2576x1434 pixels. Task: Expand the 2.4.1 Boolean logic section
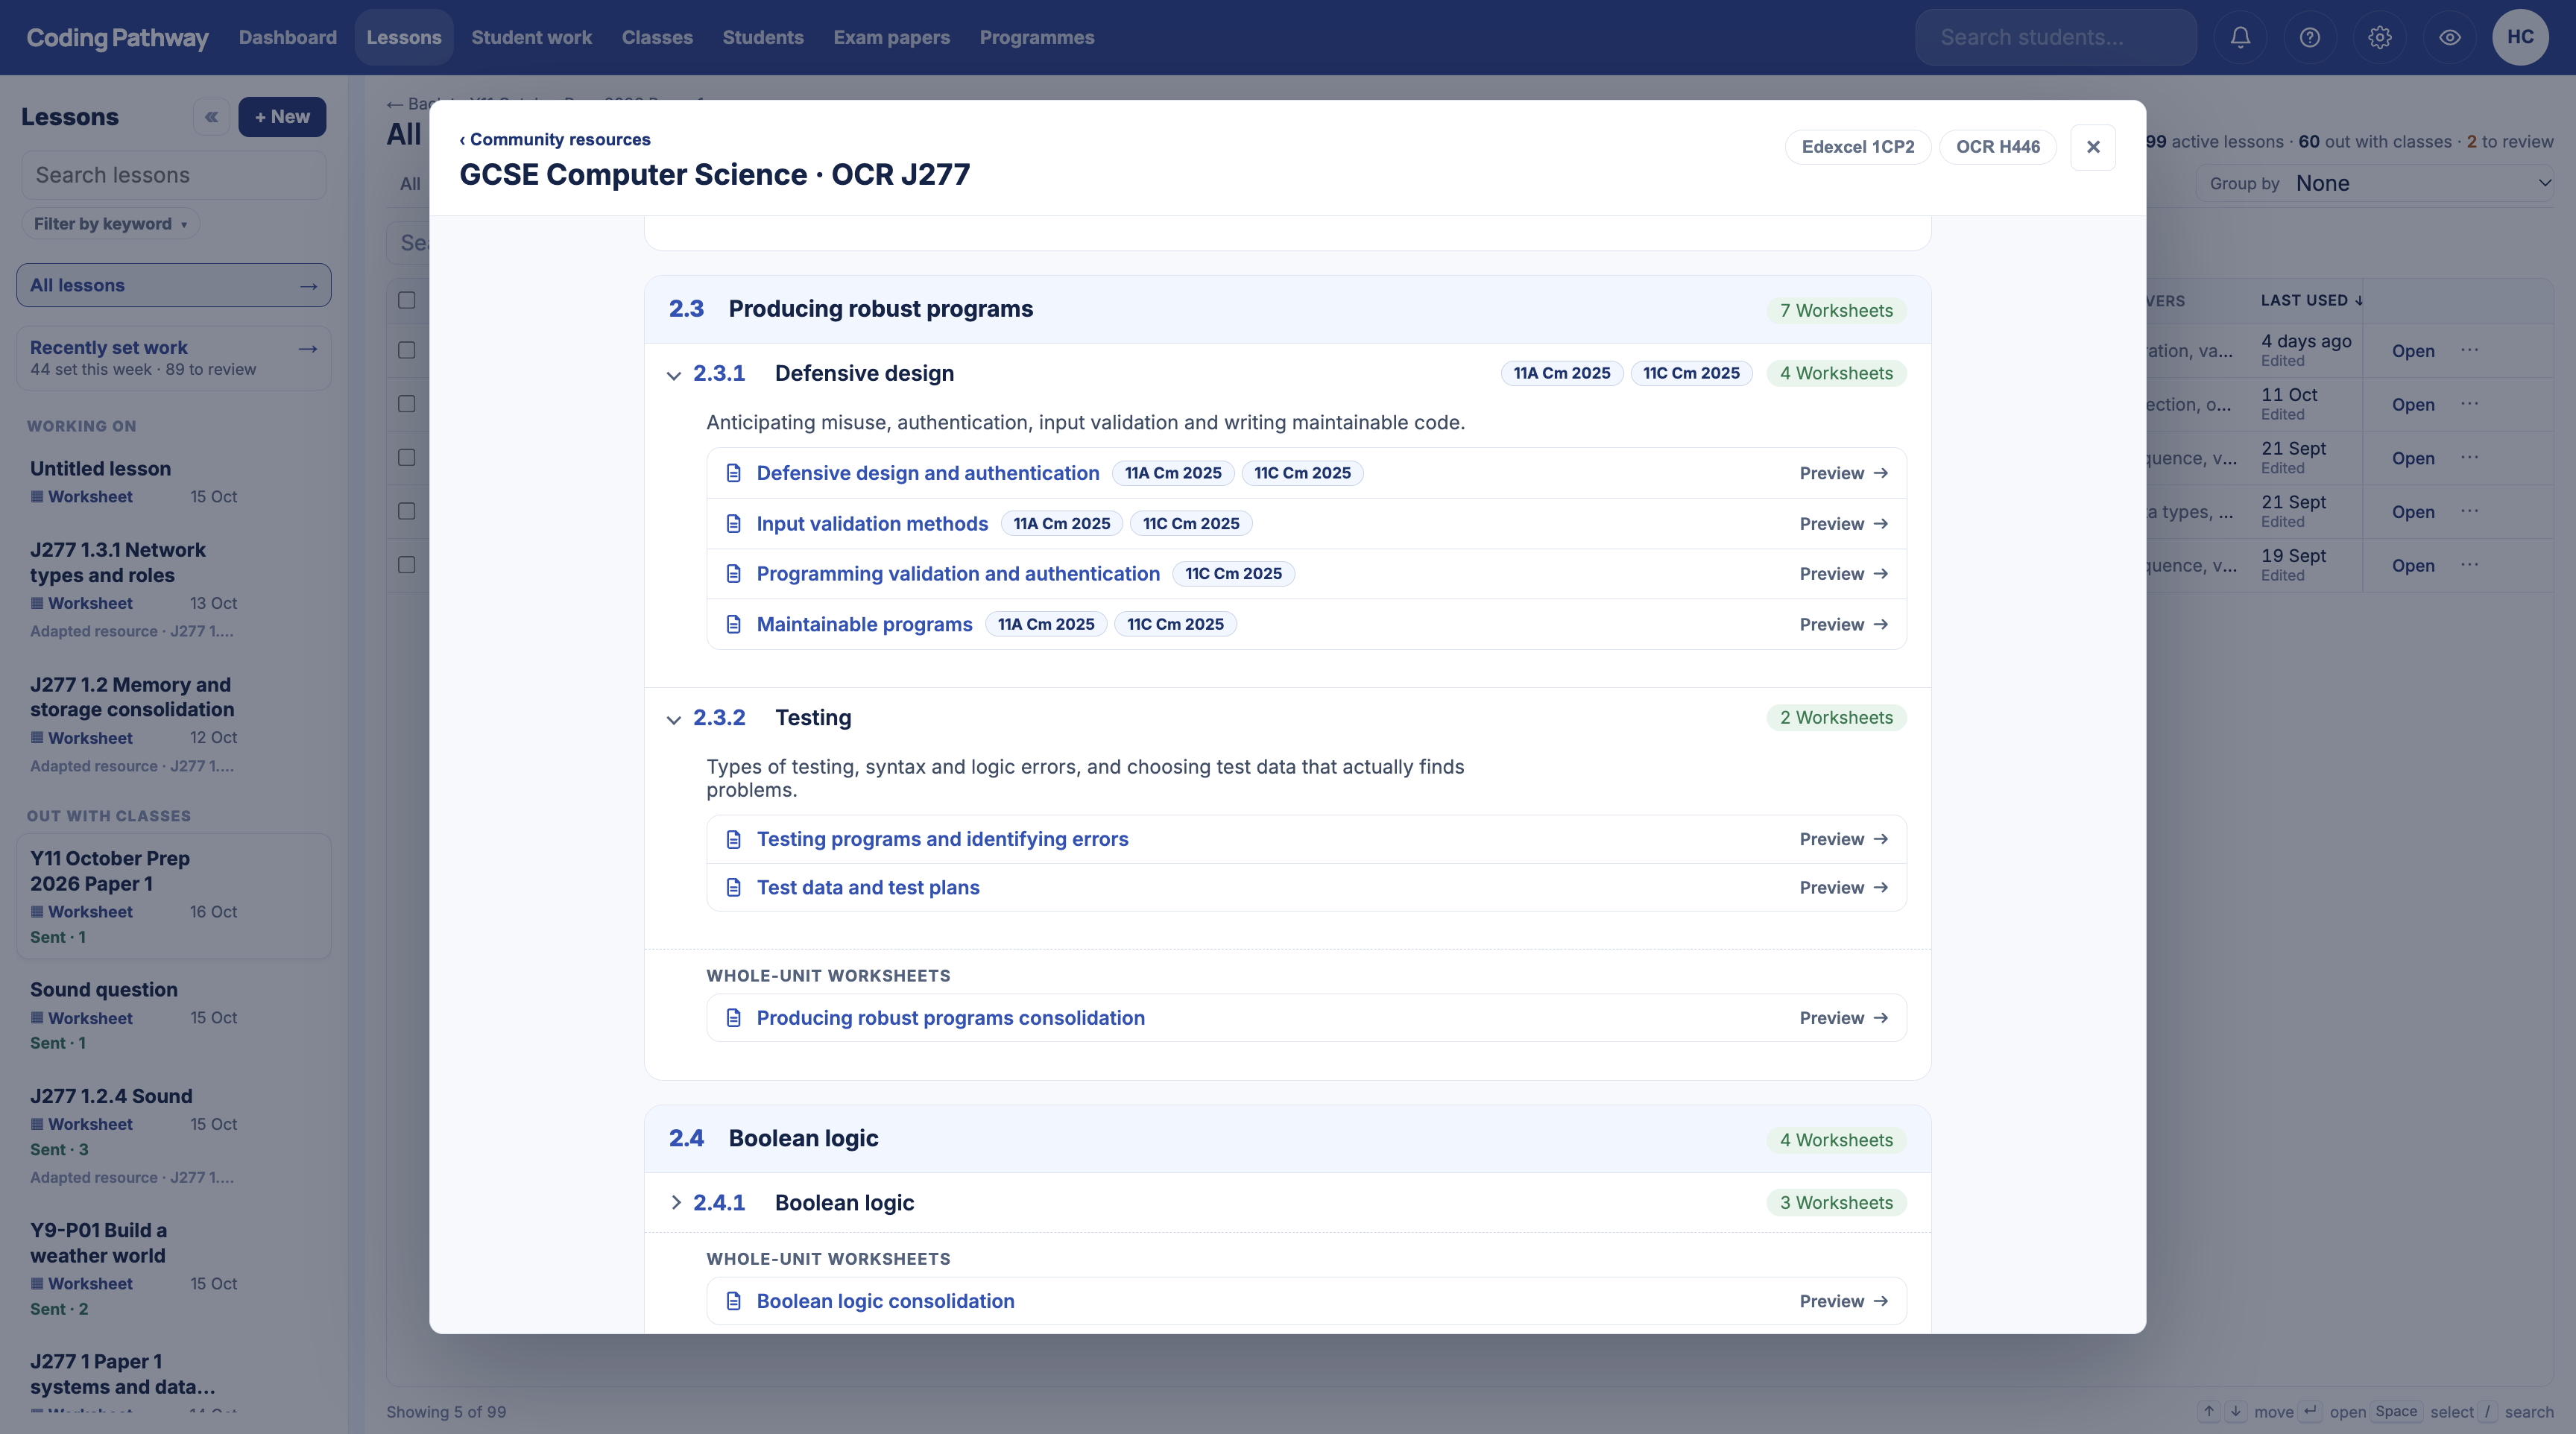[675, 1203]
